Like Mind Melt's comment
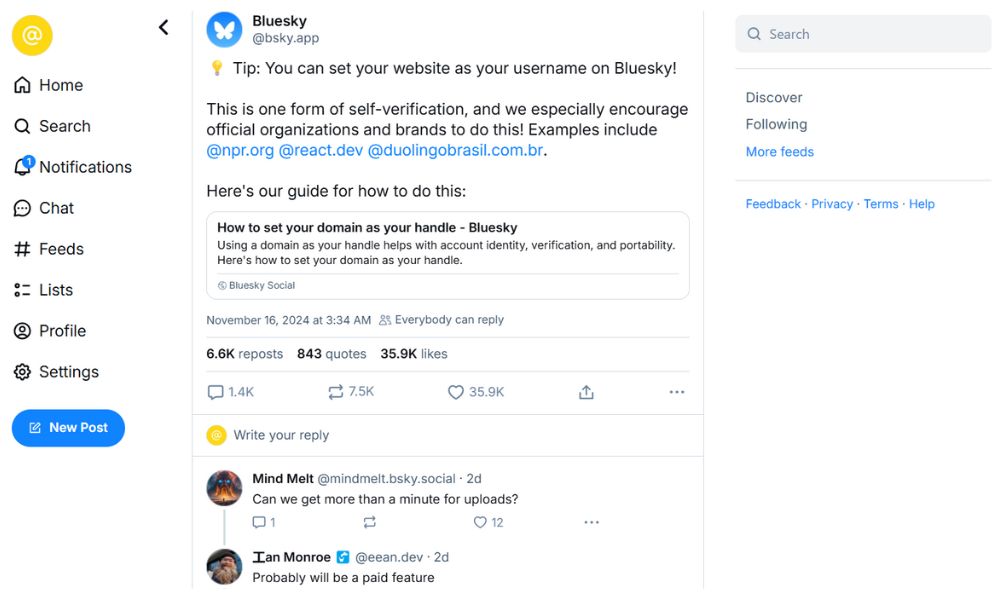 (x=480, y=522)
